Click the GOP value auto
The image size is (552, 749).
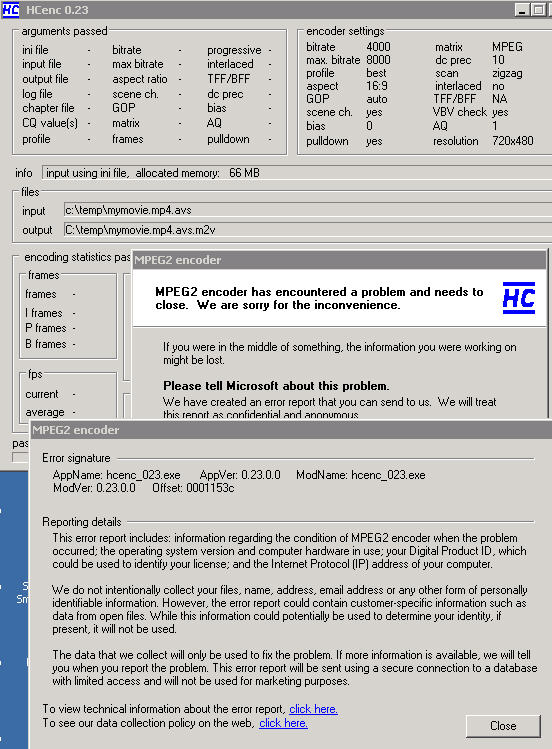pos(377,99)
